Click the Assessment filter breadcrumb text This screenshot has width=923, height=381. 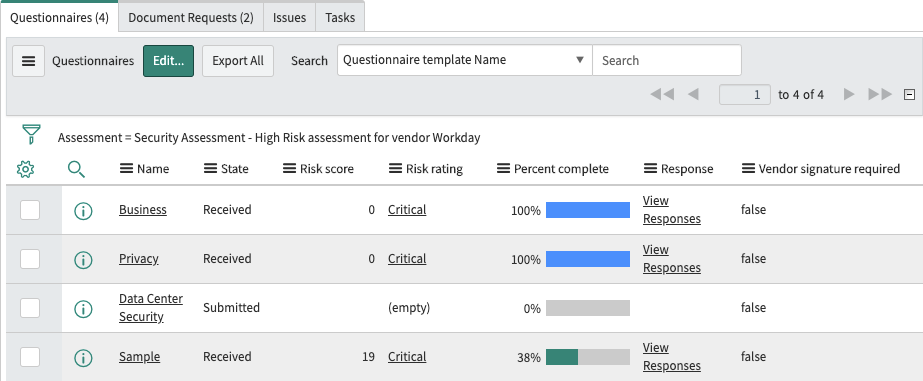269,138
